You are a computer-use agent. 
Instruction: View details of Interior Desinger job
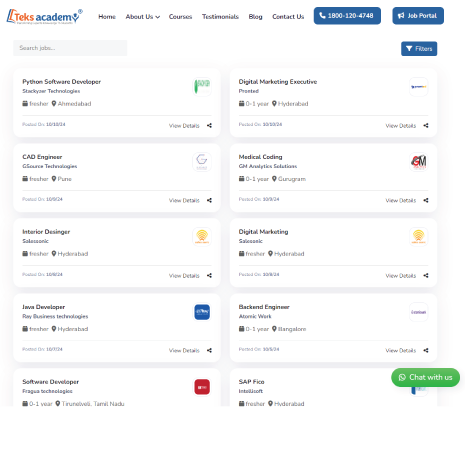[x=184, y=276]
